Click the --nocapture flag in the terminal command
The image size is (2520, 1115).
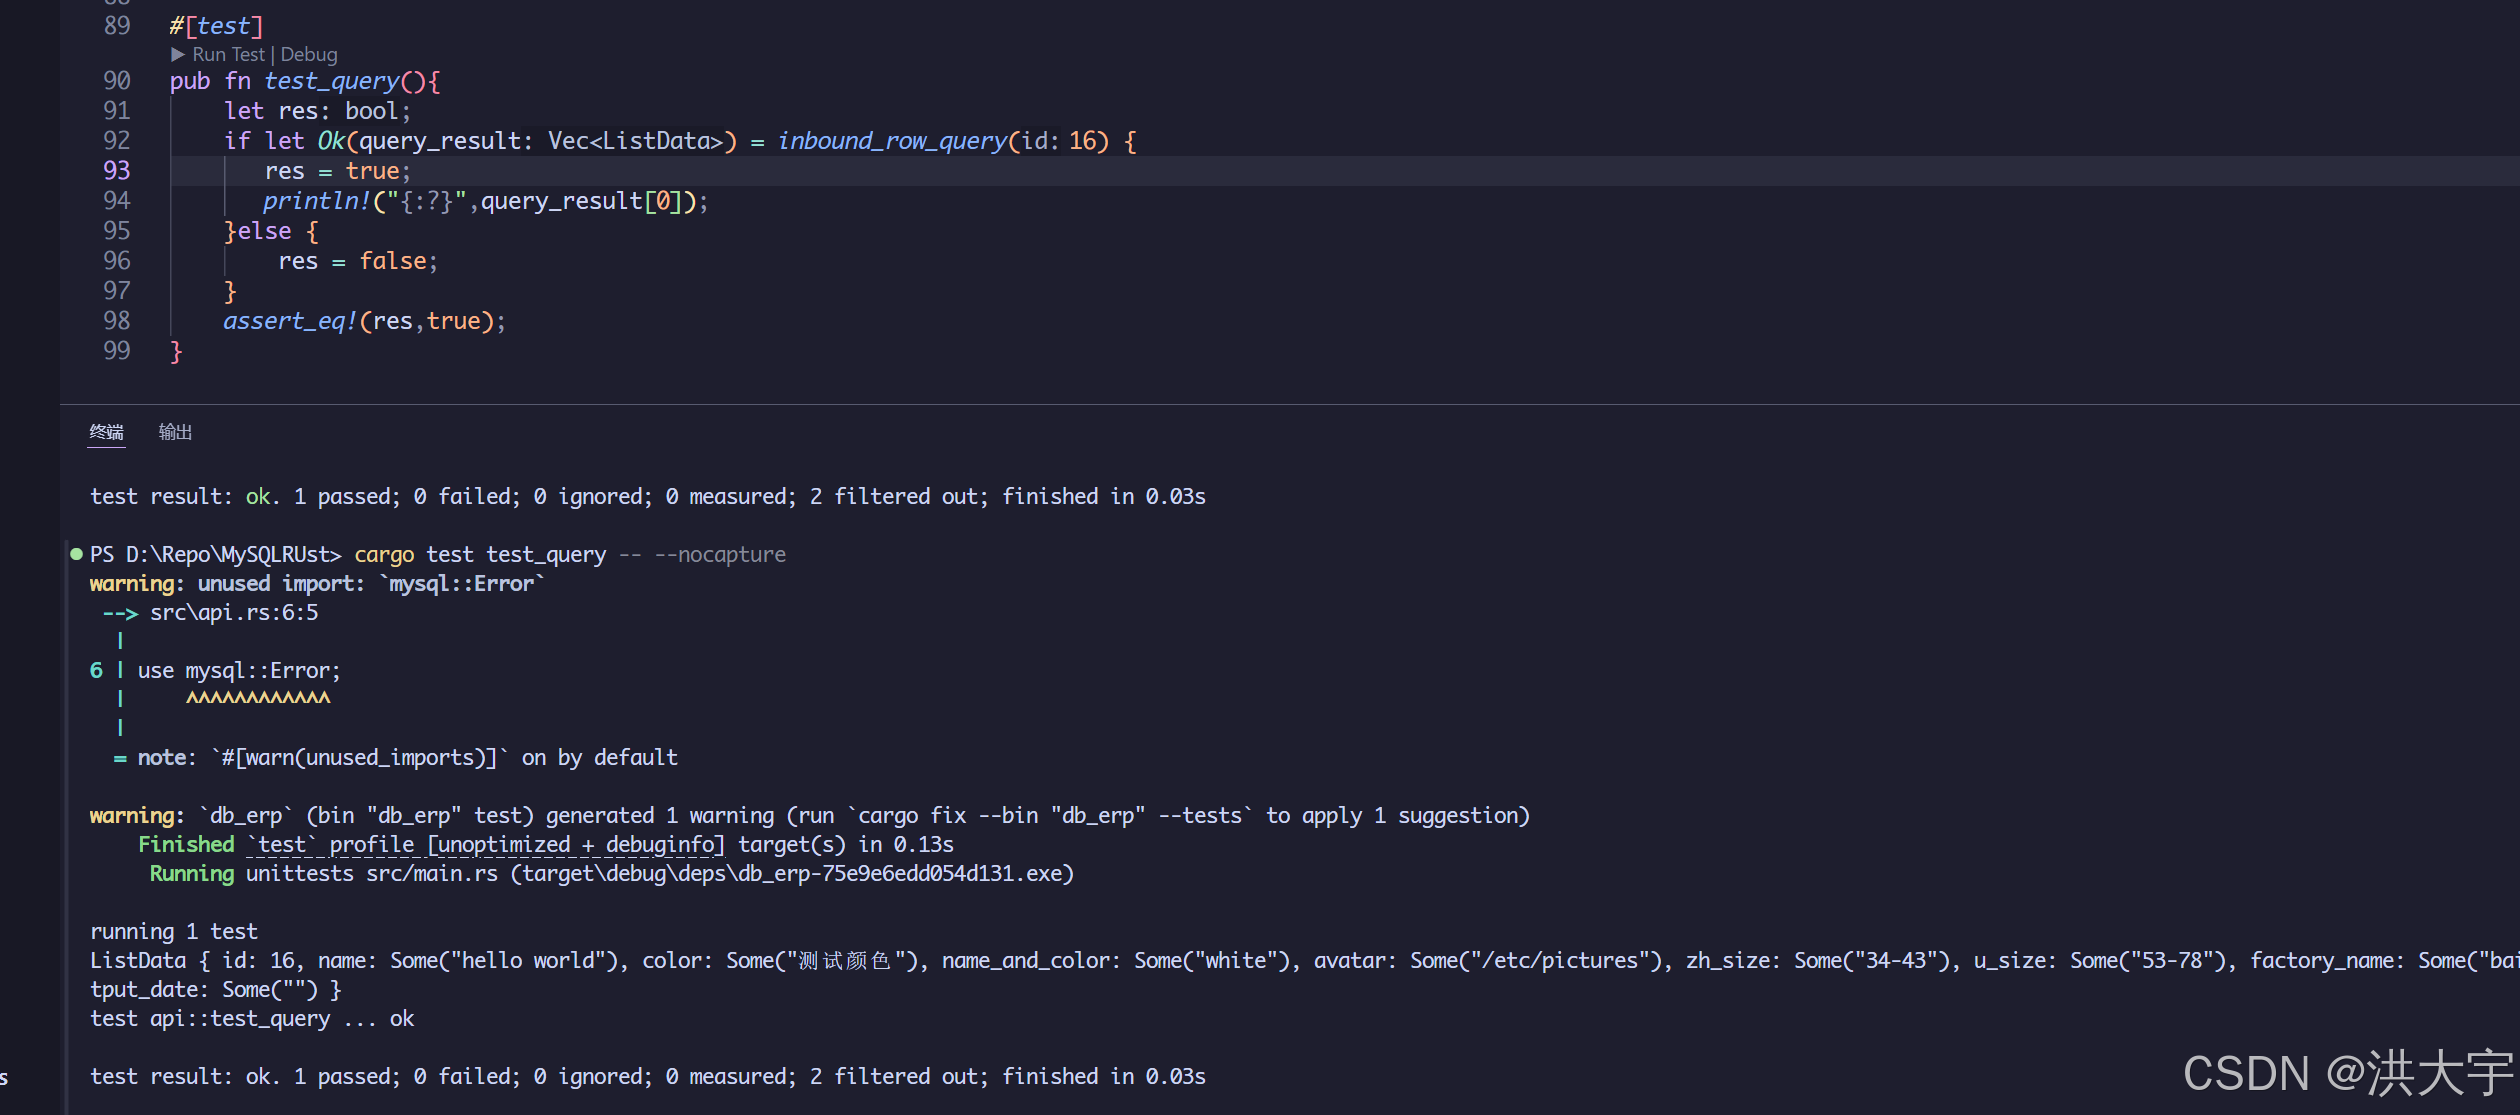(x=720, y=555)
